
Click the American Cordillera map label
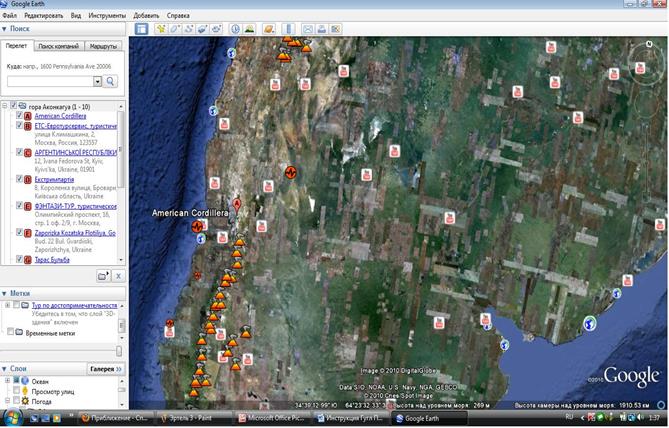tap(190, 213)
